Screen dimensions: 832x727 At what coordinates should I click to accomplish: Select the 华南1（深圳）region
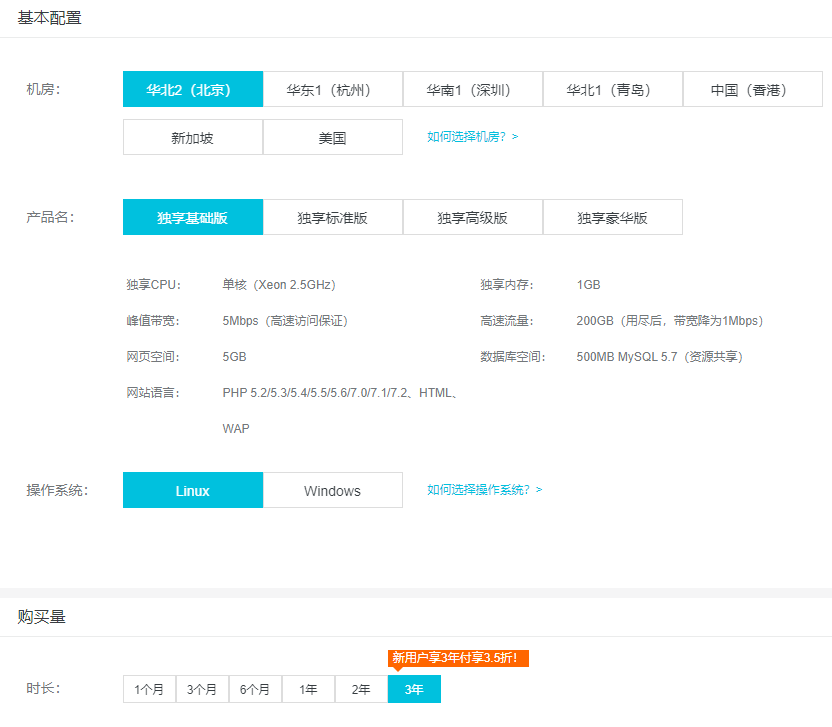472,89
